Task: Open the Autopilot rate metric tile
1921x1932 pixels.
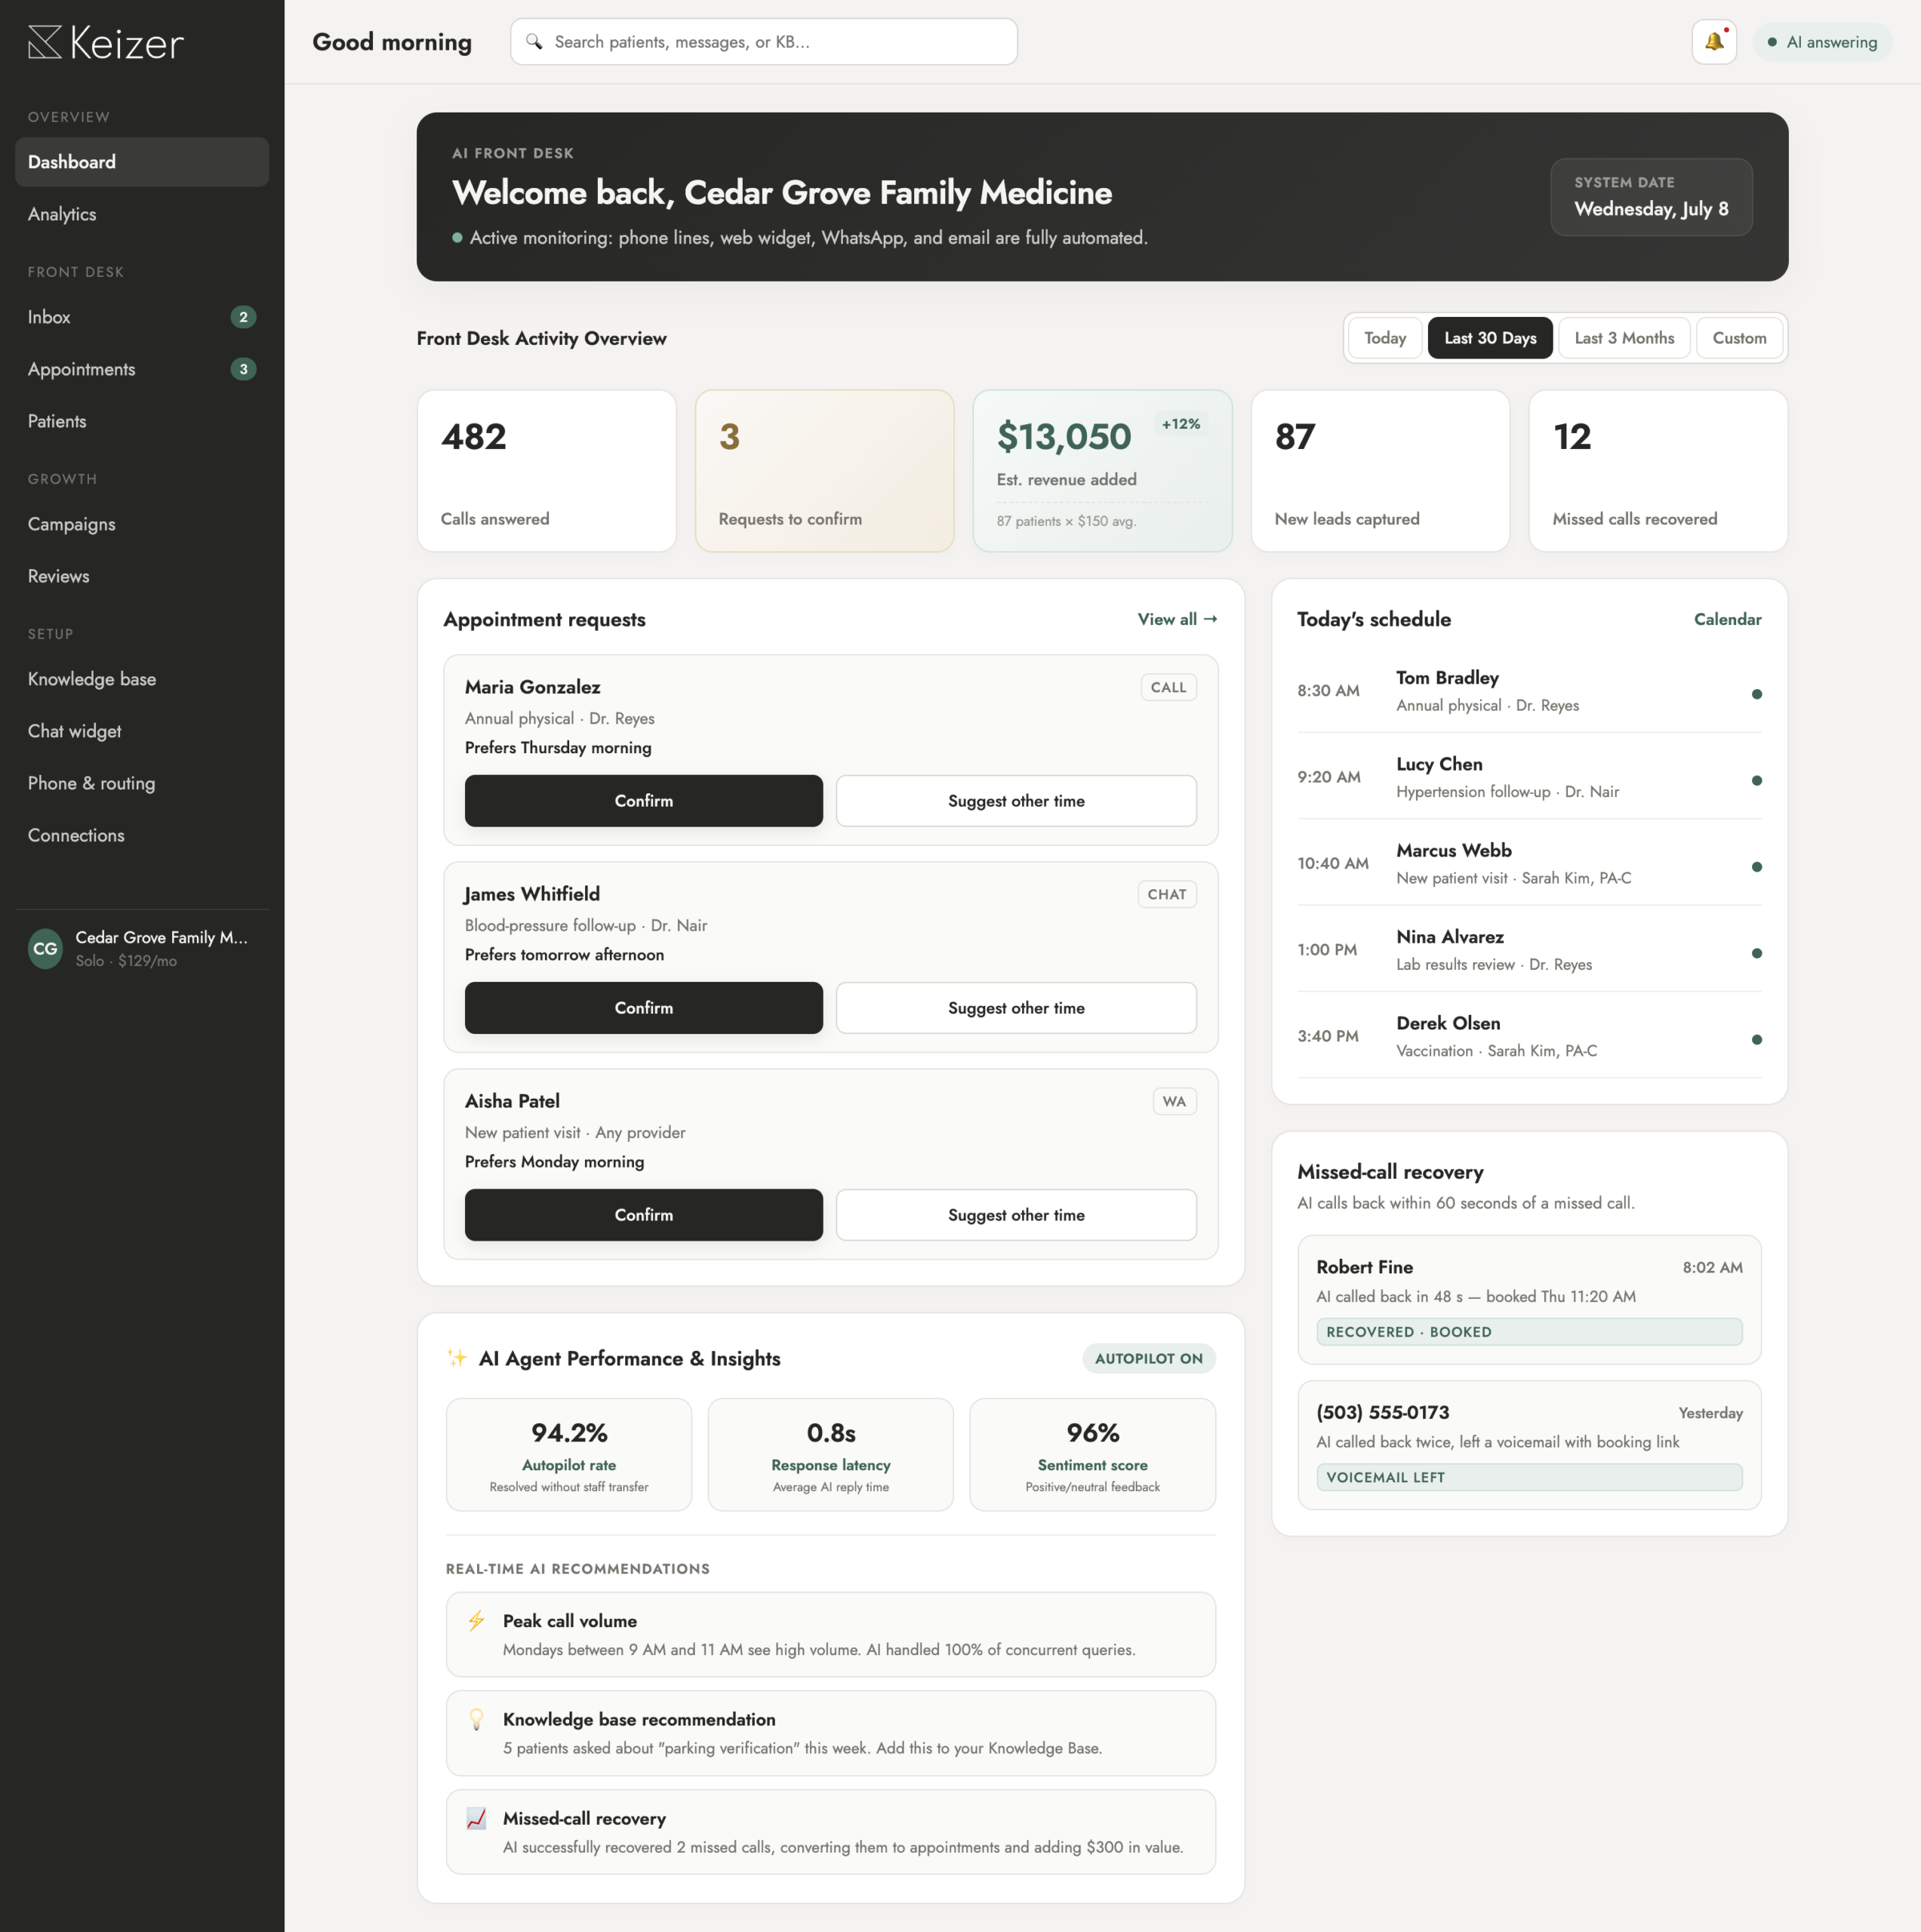Action: point(569,1455)
